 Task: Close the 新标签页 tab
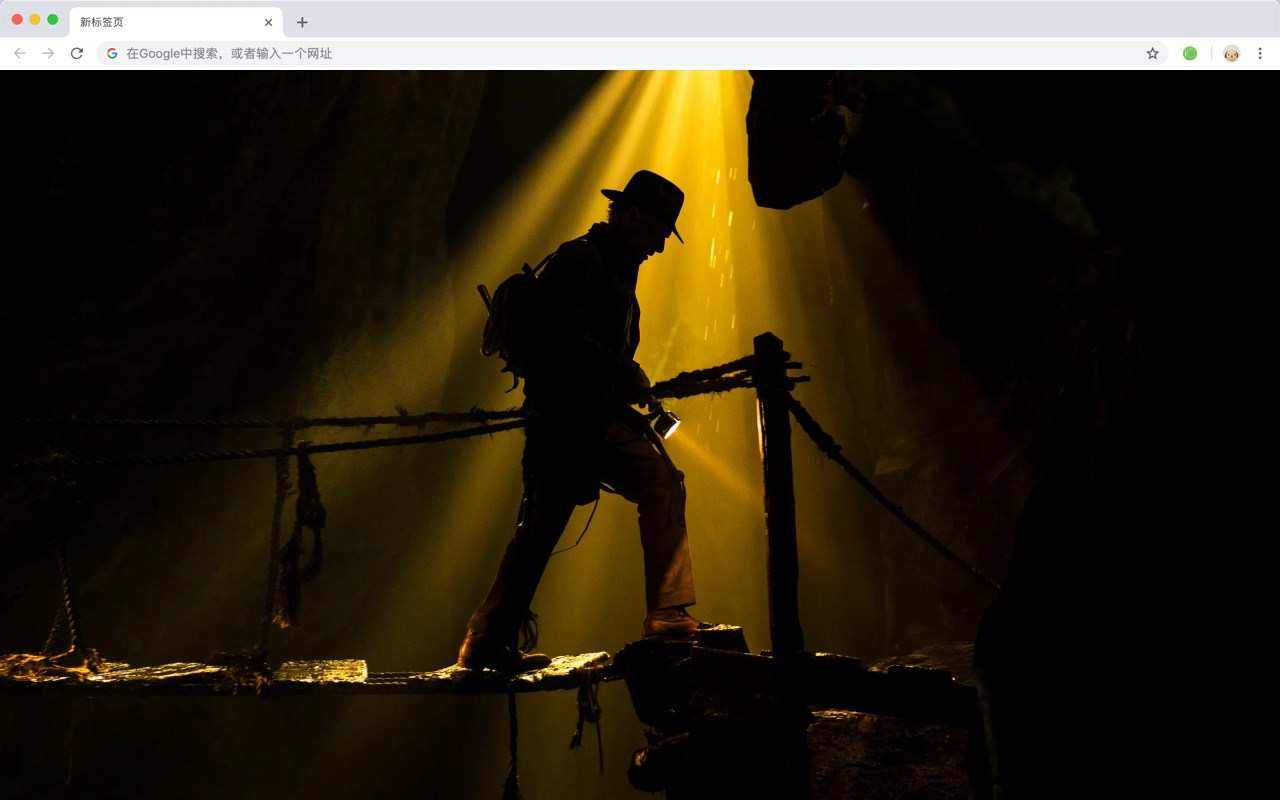pyautogui.click(x=268, y=22)
